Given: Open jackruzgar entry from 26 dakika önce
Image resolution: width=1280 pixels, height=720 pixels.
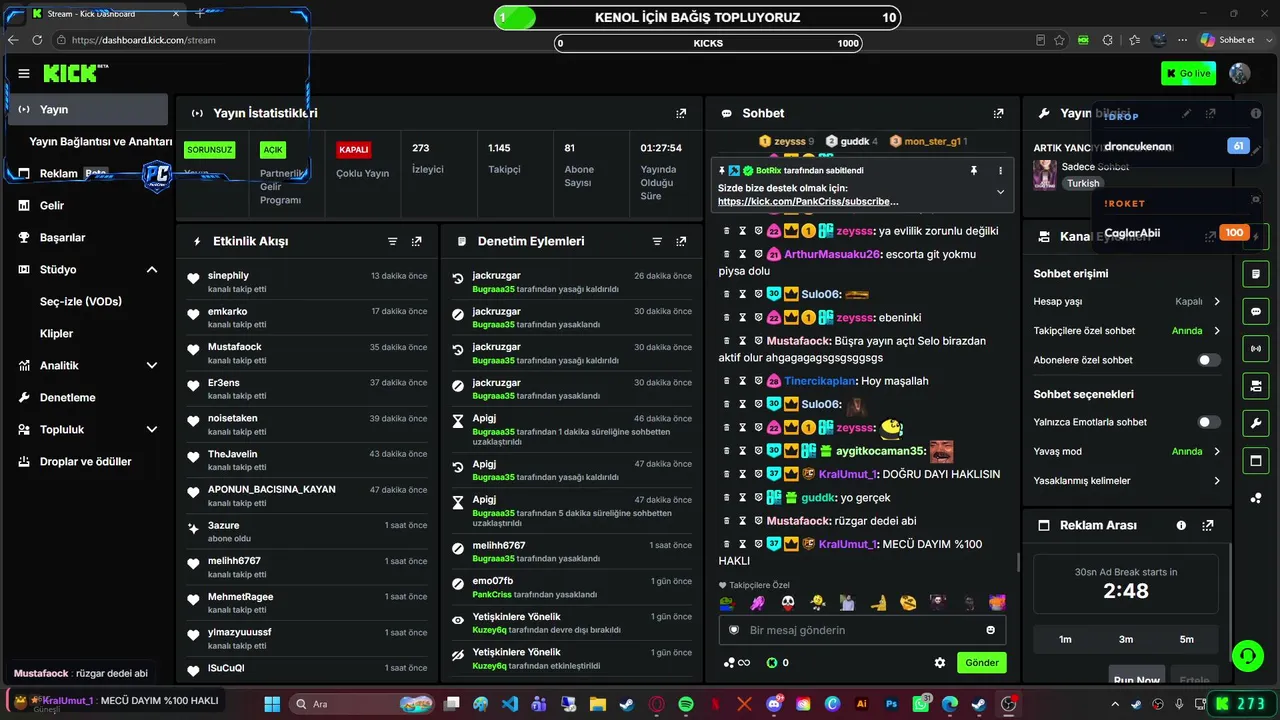Looking at the screenshot, I should click(570, 281).
